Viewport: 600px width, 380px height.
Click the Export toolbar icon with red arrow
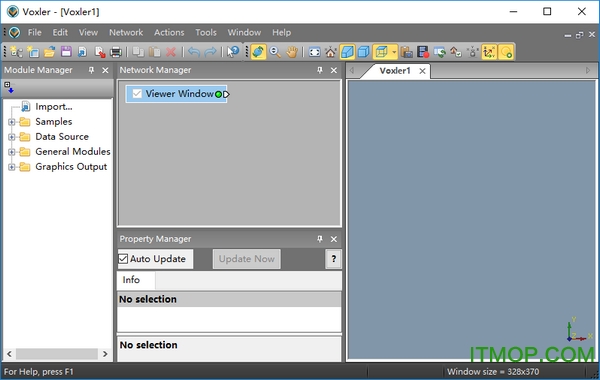pos(99,52)
